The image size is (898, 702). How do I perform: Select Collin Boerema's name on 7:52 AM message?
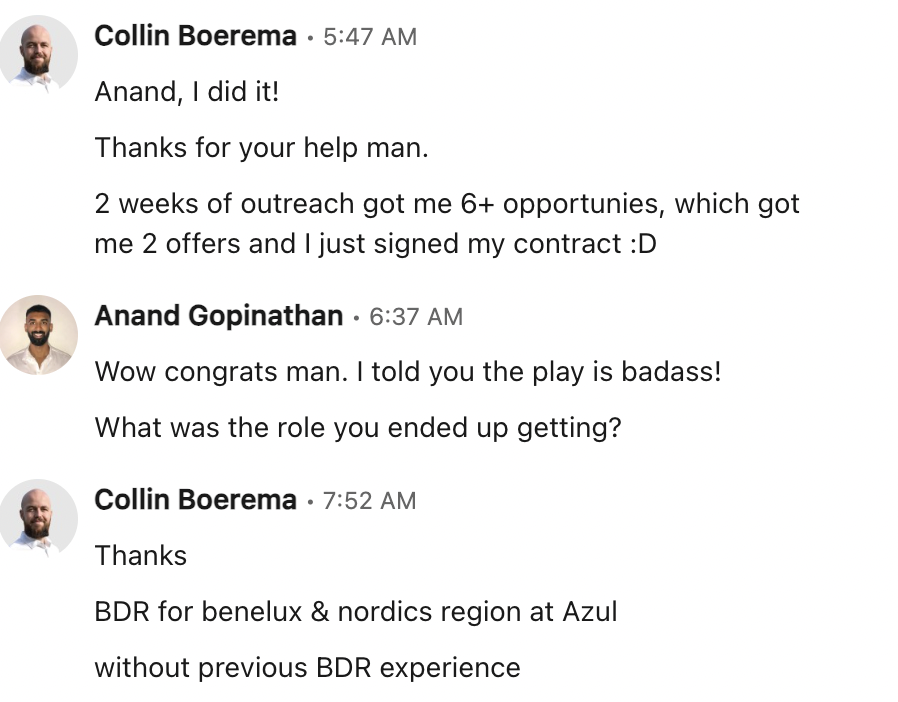click(x=195, y=500)
